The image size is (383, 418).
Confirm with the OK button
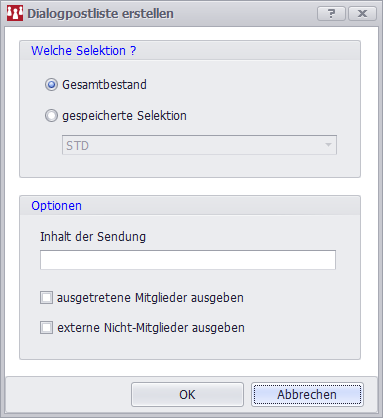coord(187,395)
